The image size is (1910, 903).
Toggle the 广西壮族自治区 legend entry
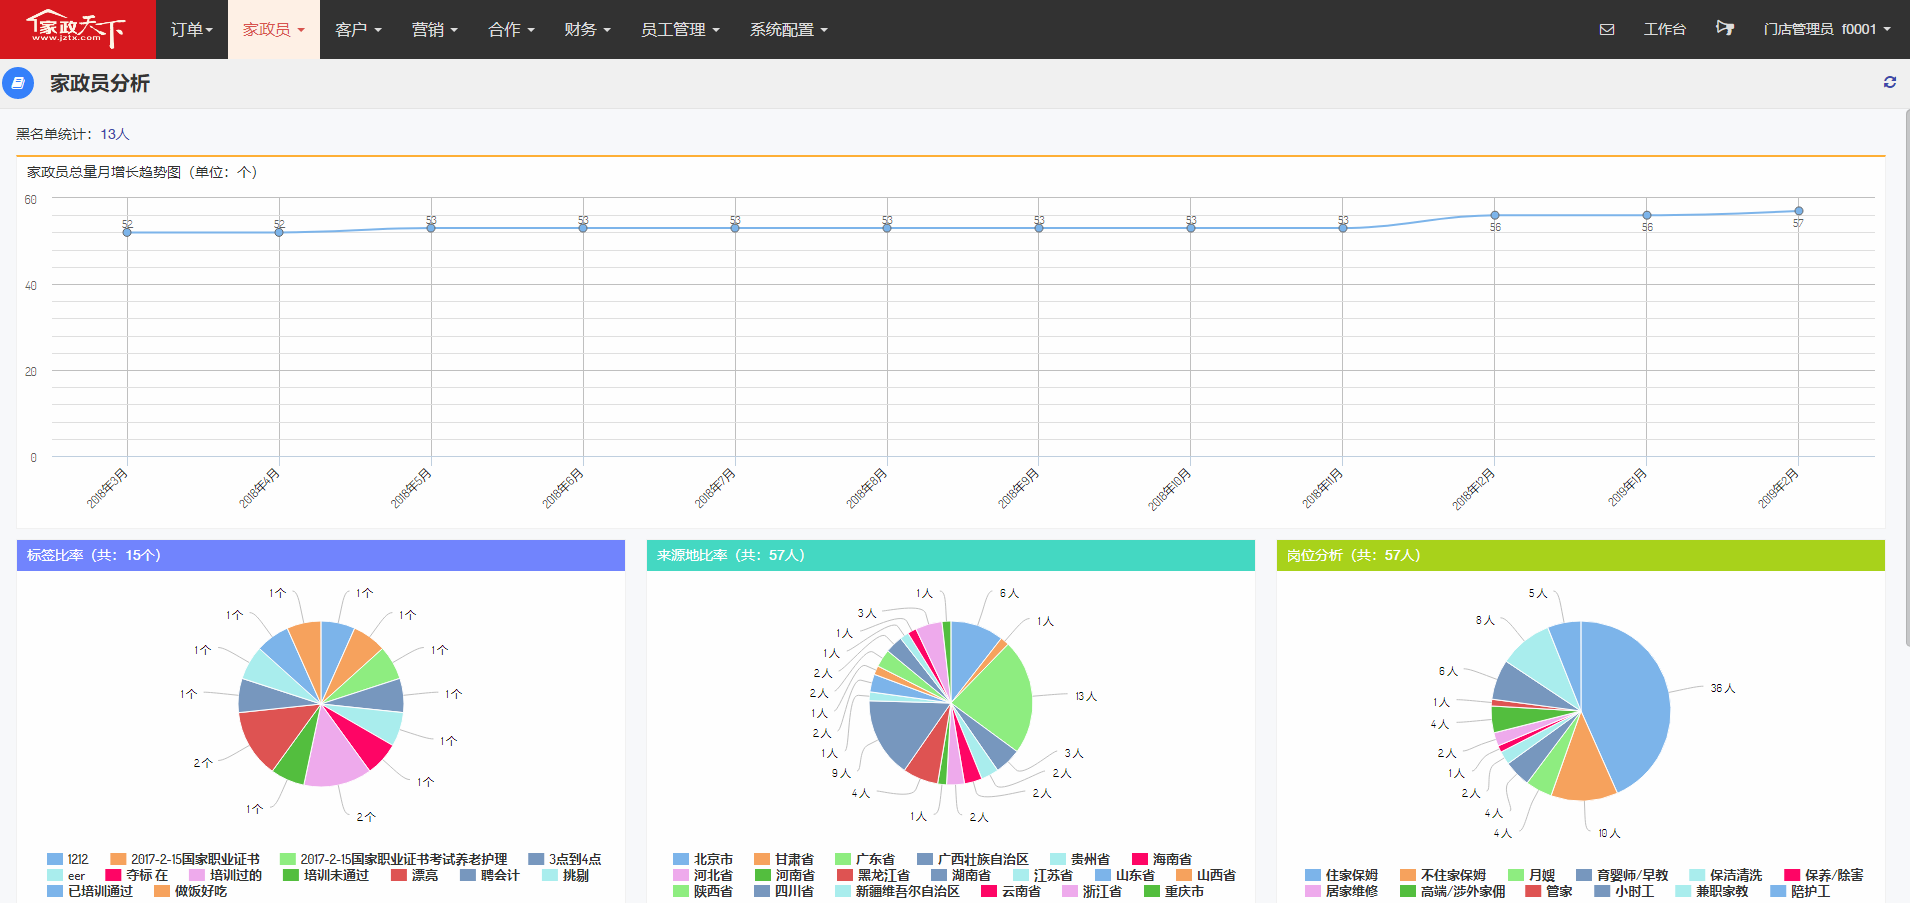[973, 859]
